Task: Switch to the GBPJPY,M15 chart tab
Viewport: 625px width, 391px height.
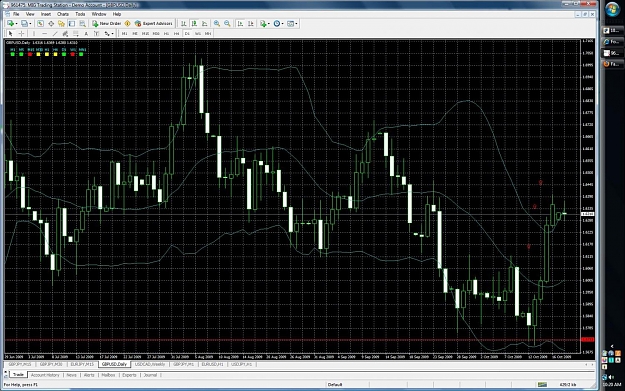Action: (x=20, y=364)
